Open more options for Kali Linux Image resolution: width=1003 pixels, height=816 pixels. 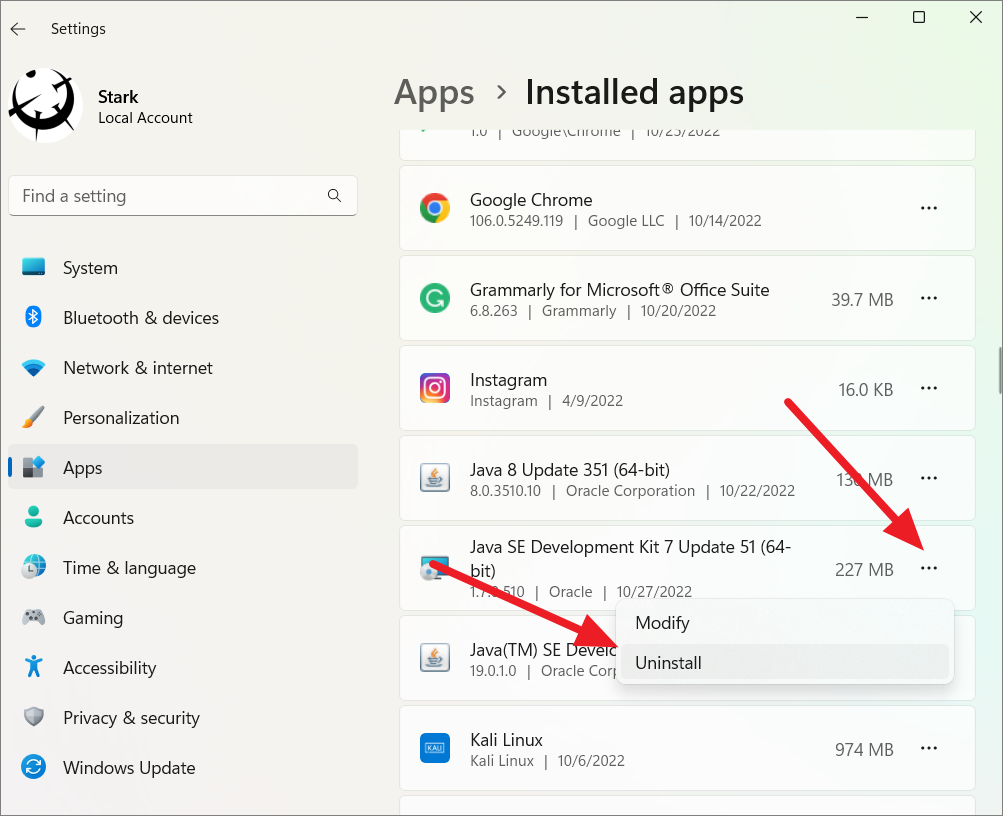point(929,748)
